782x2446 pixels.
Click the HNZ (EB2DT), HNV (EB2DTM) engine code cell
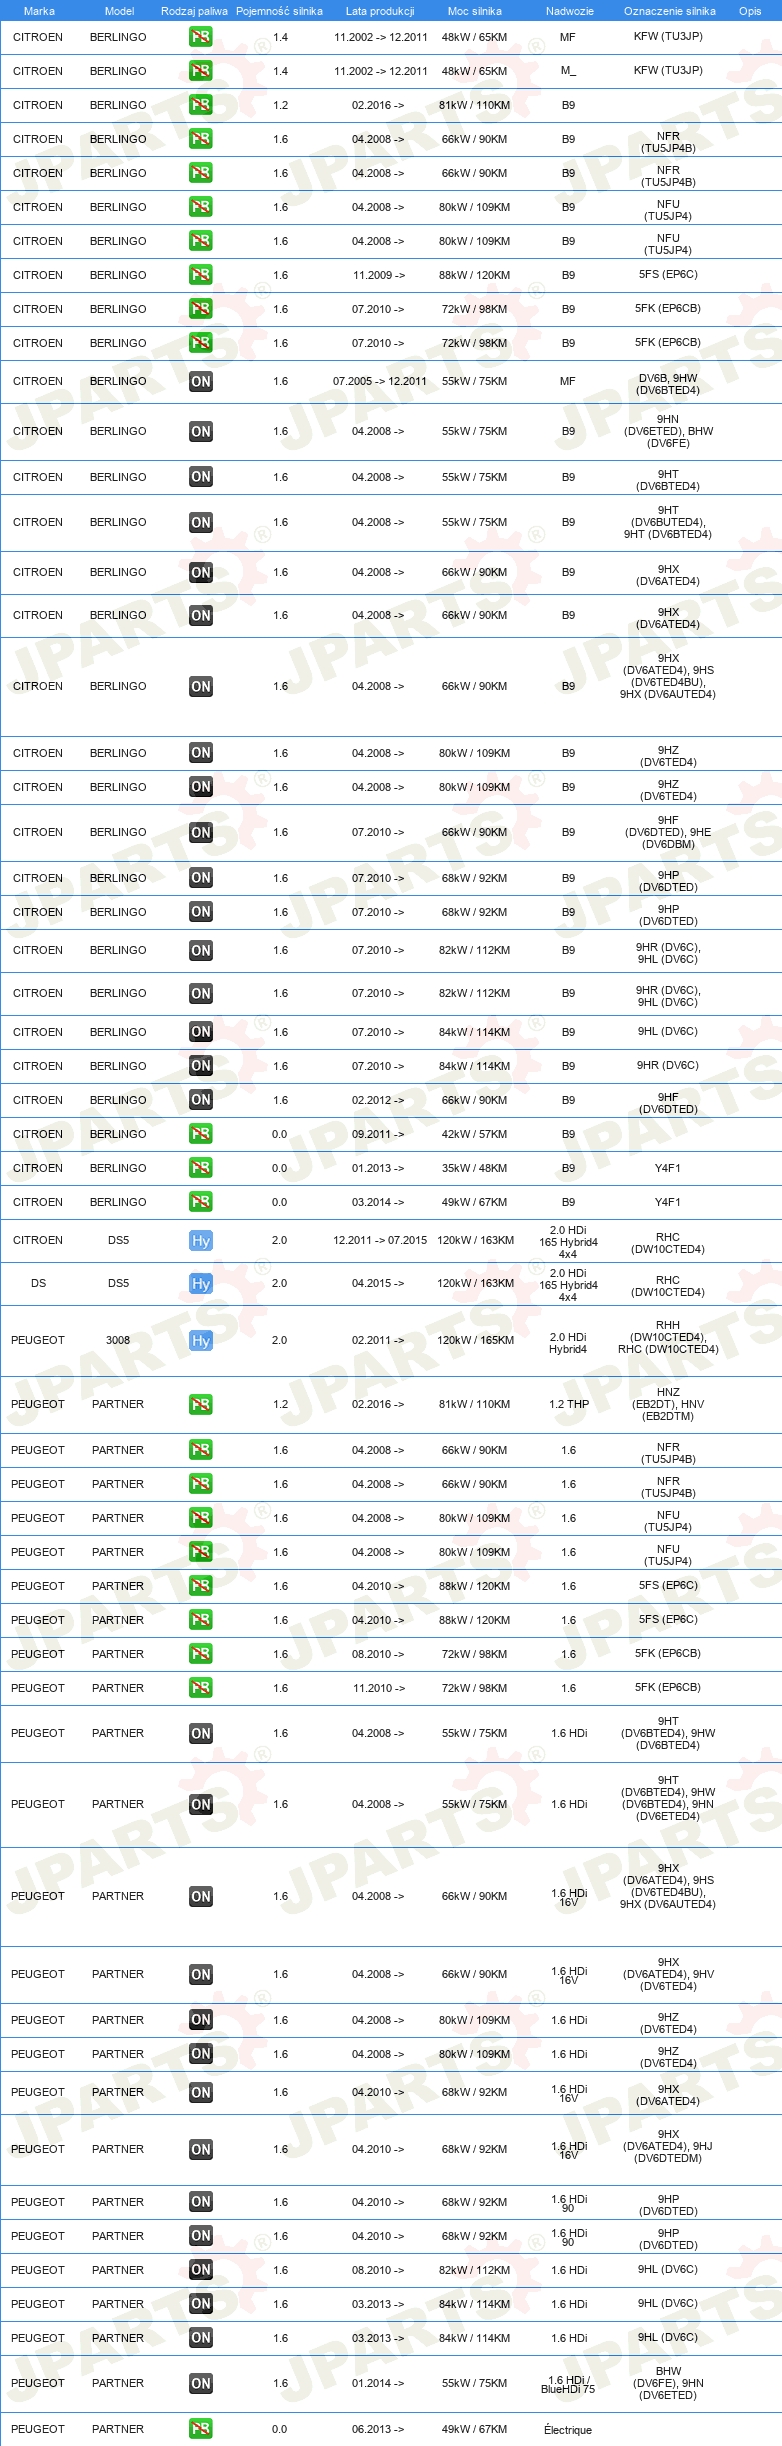click(668, 1404)
